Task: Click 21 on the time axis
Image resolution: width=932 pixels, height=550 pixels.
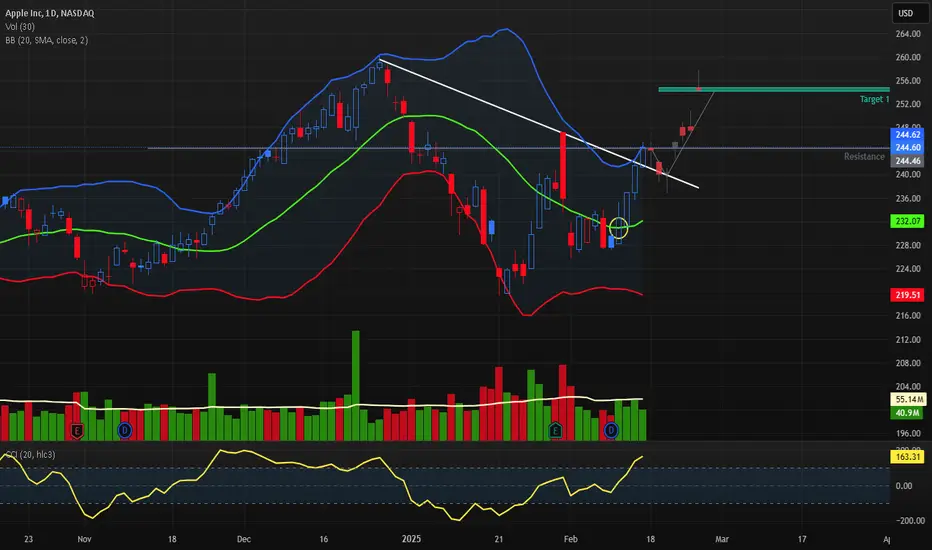Action: (x=499, y=539)
